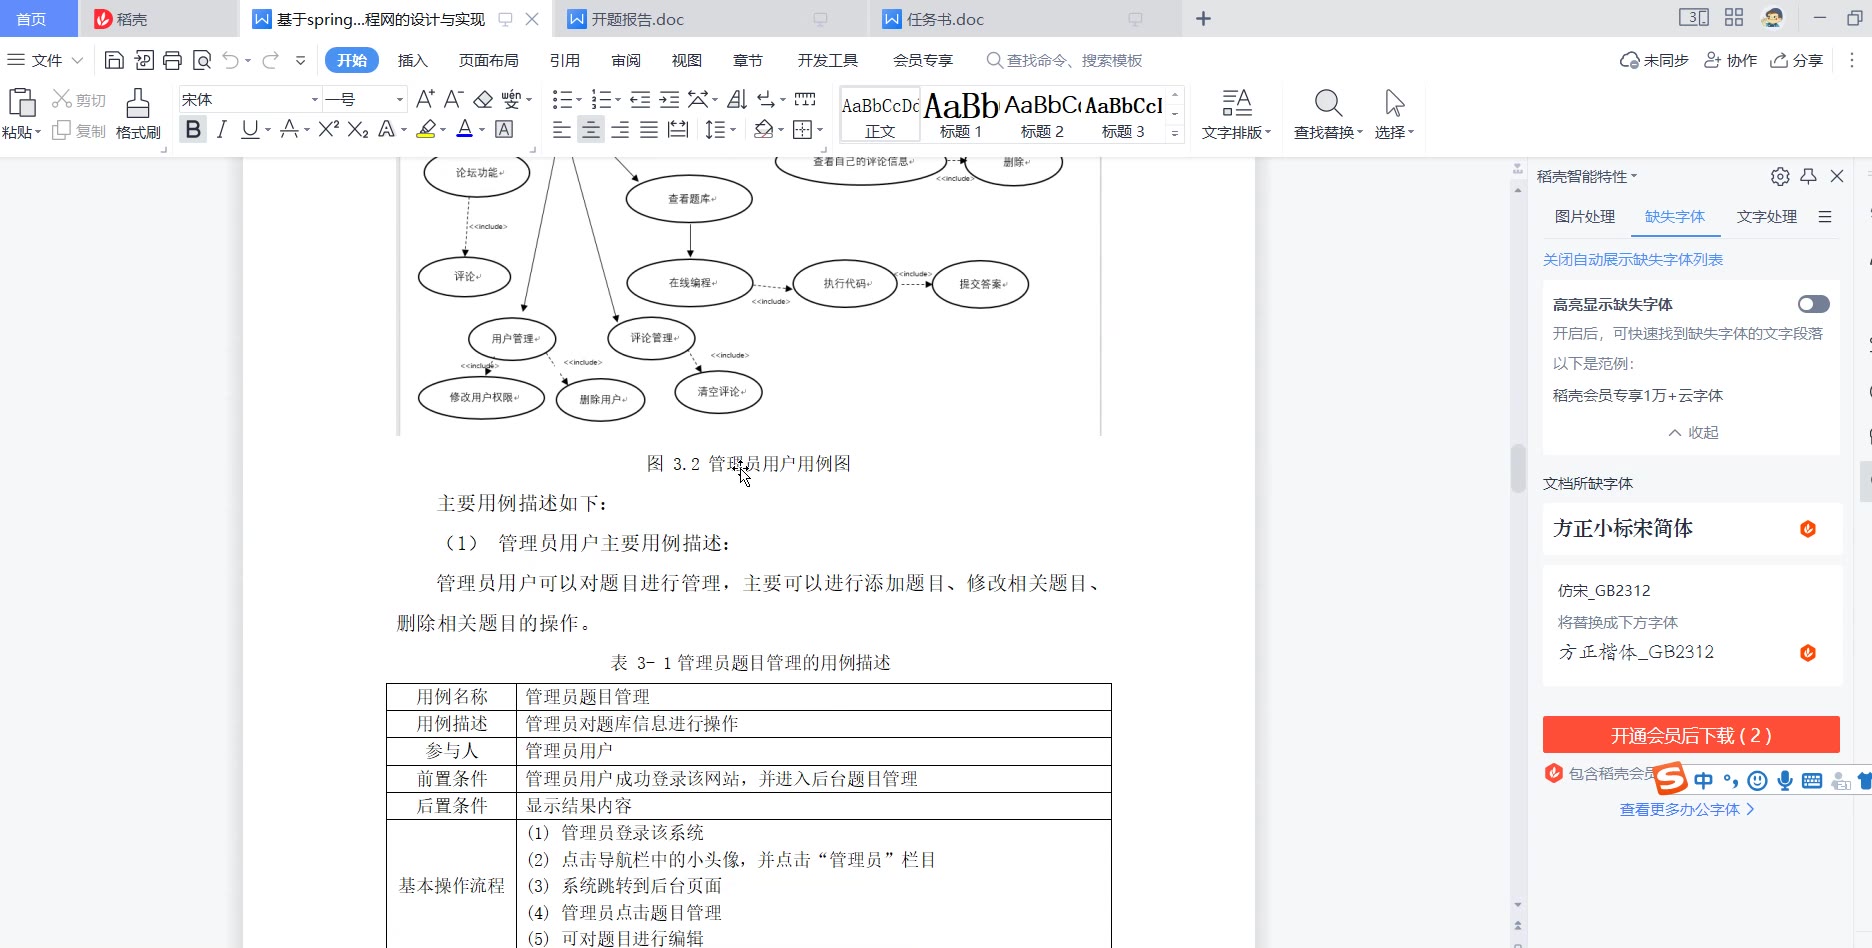This screenshot has height=948, width=1872.
Task: Click the settings gear in 稻壳智能特性 panel
Action: point(1780,177)
